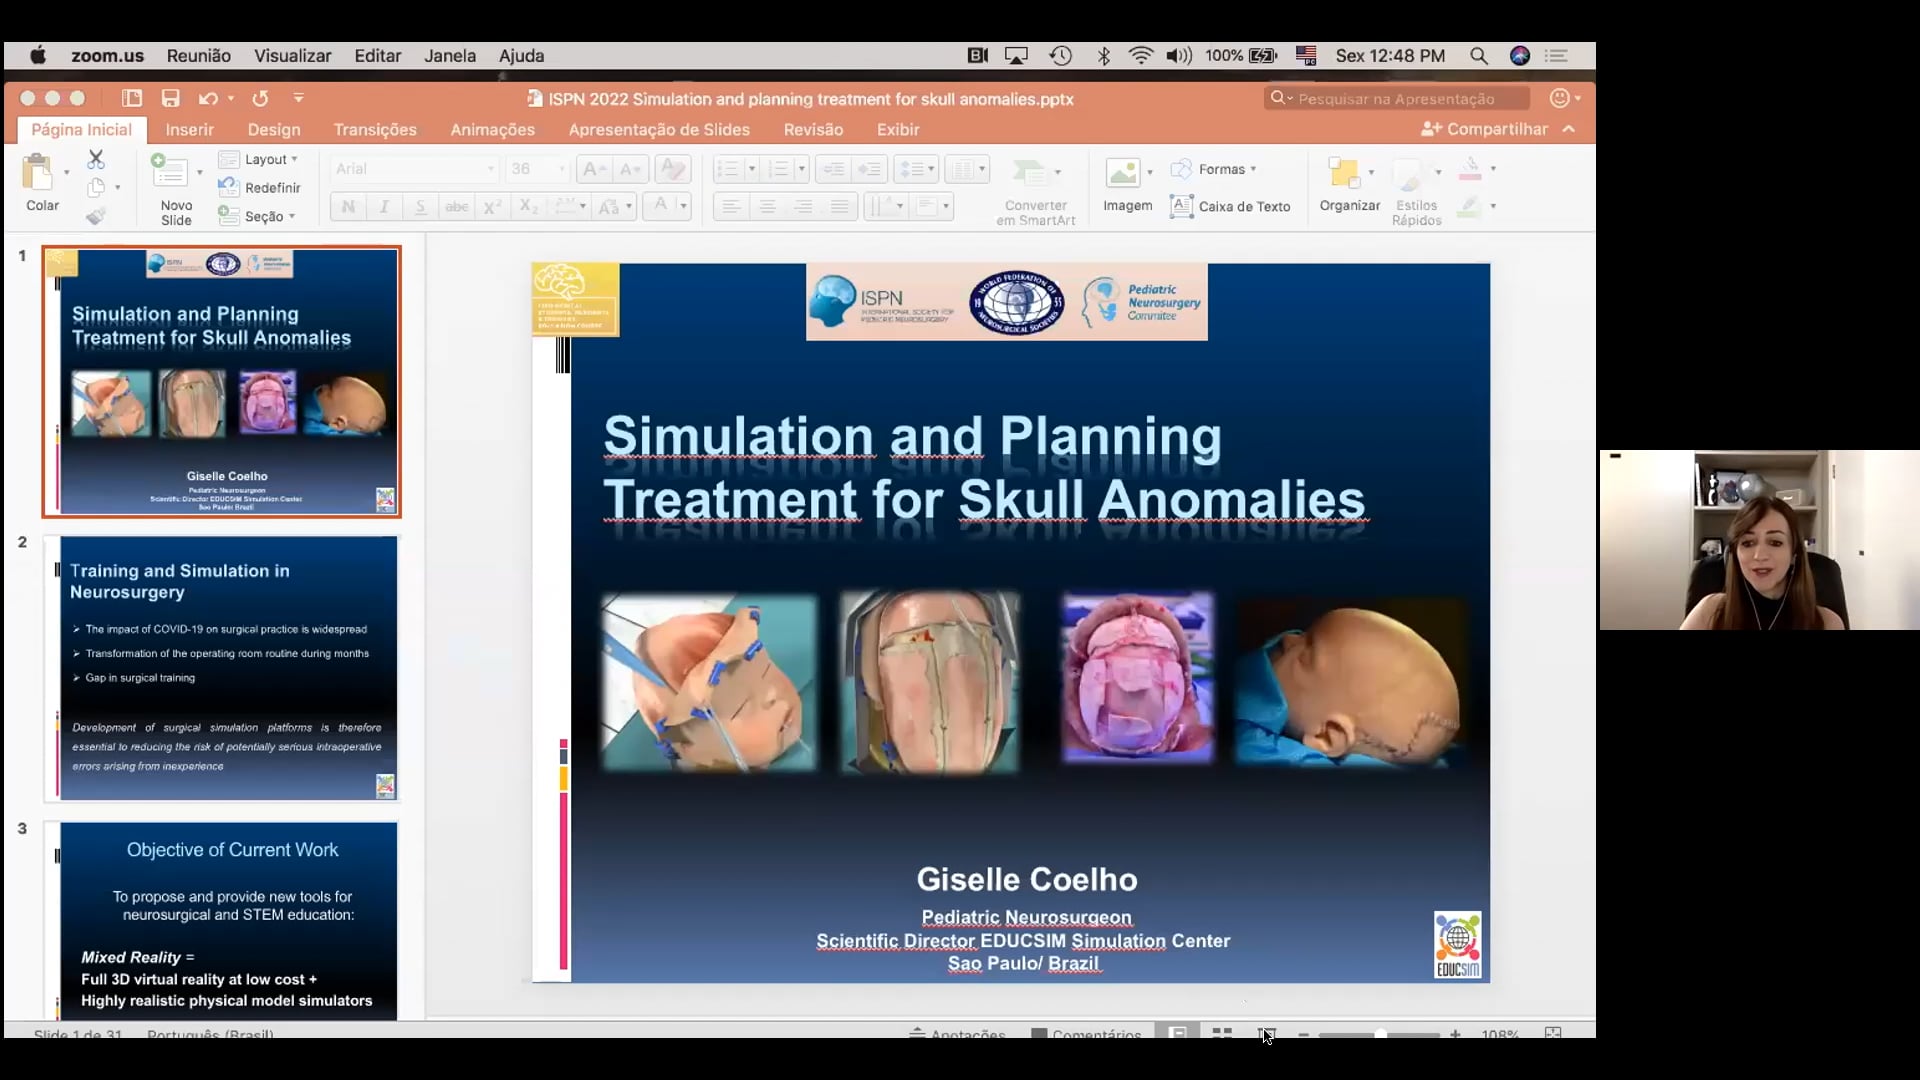Apply italic formatting

pos(385,206)
